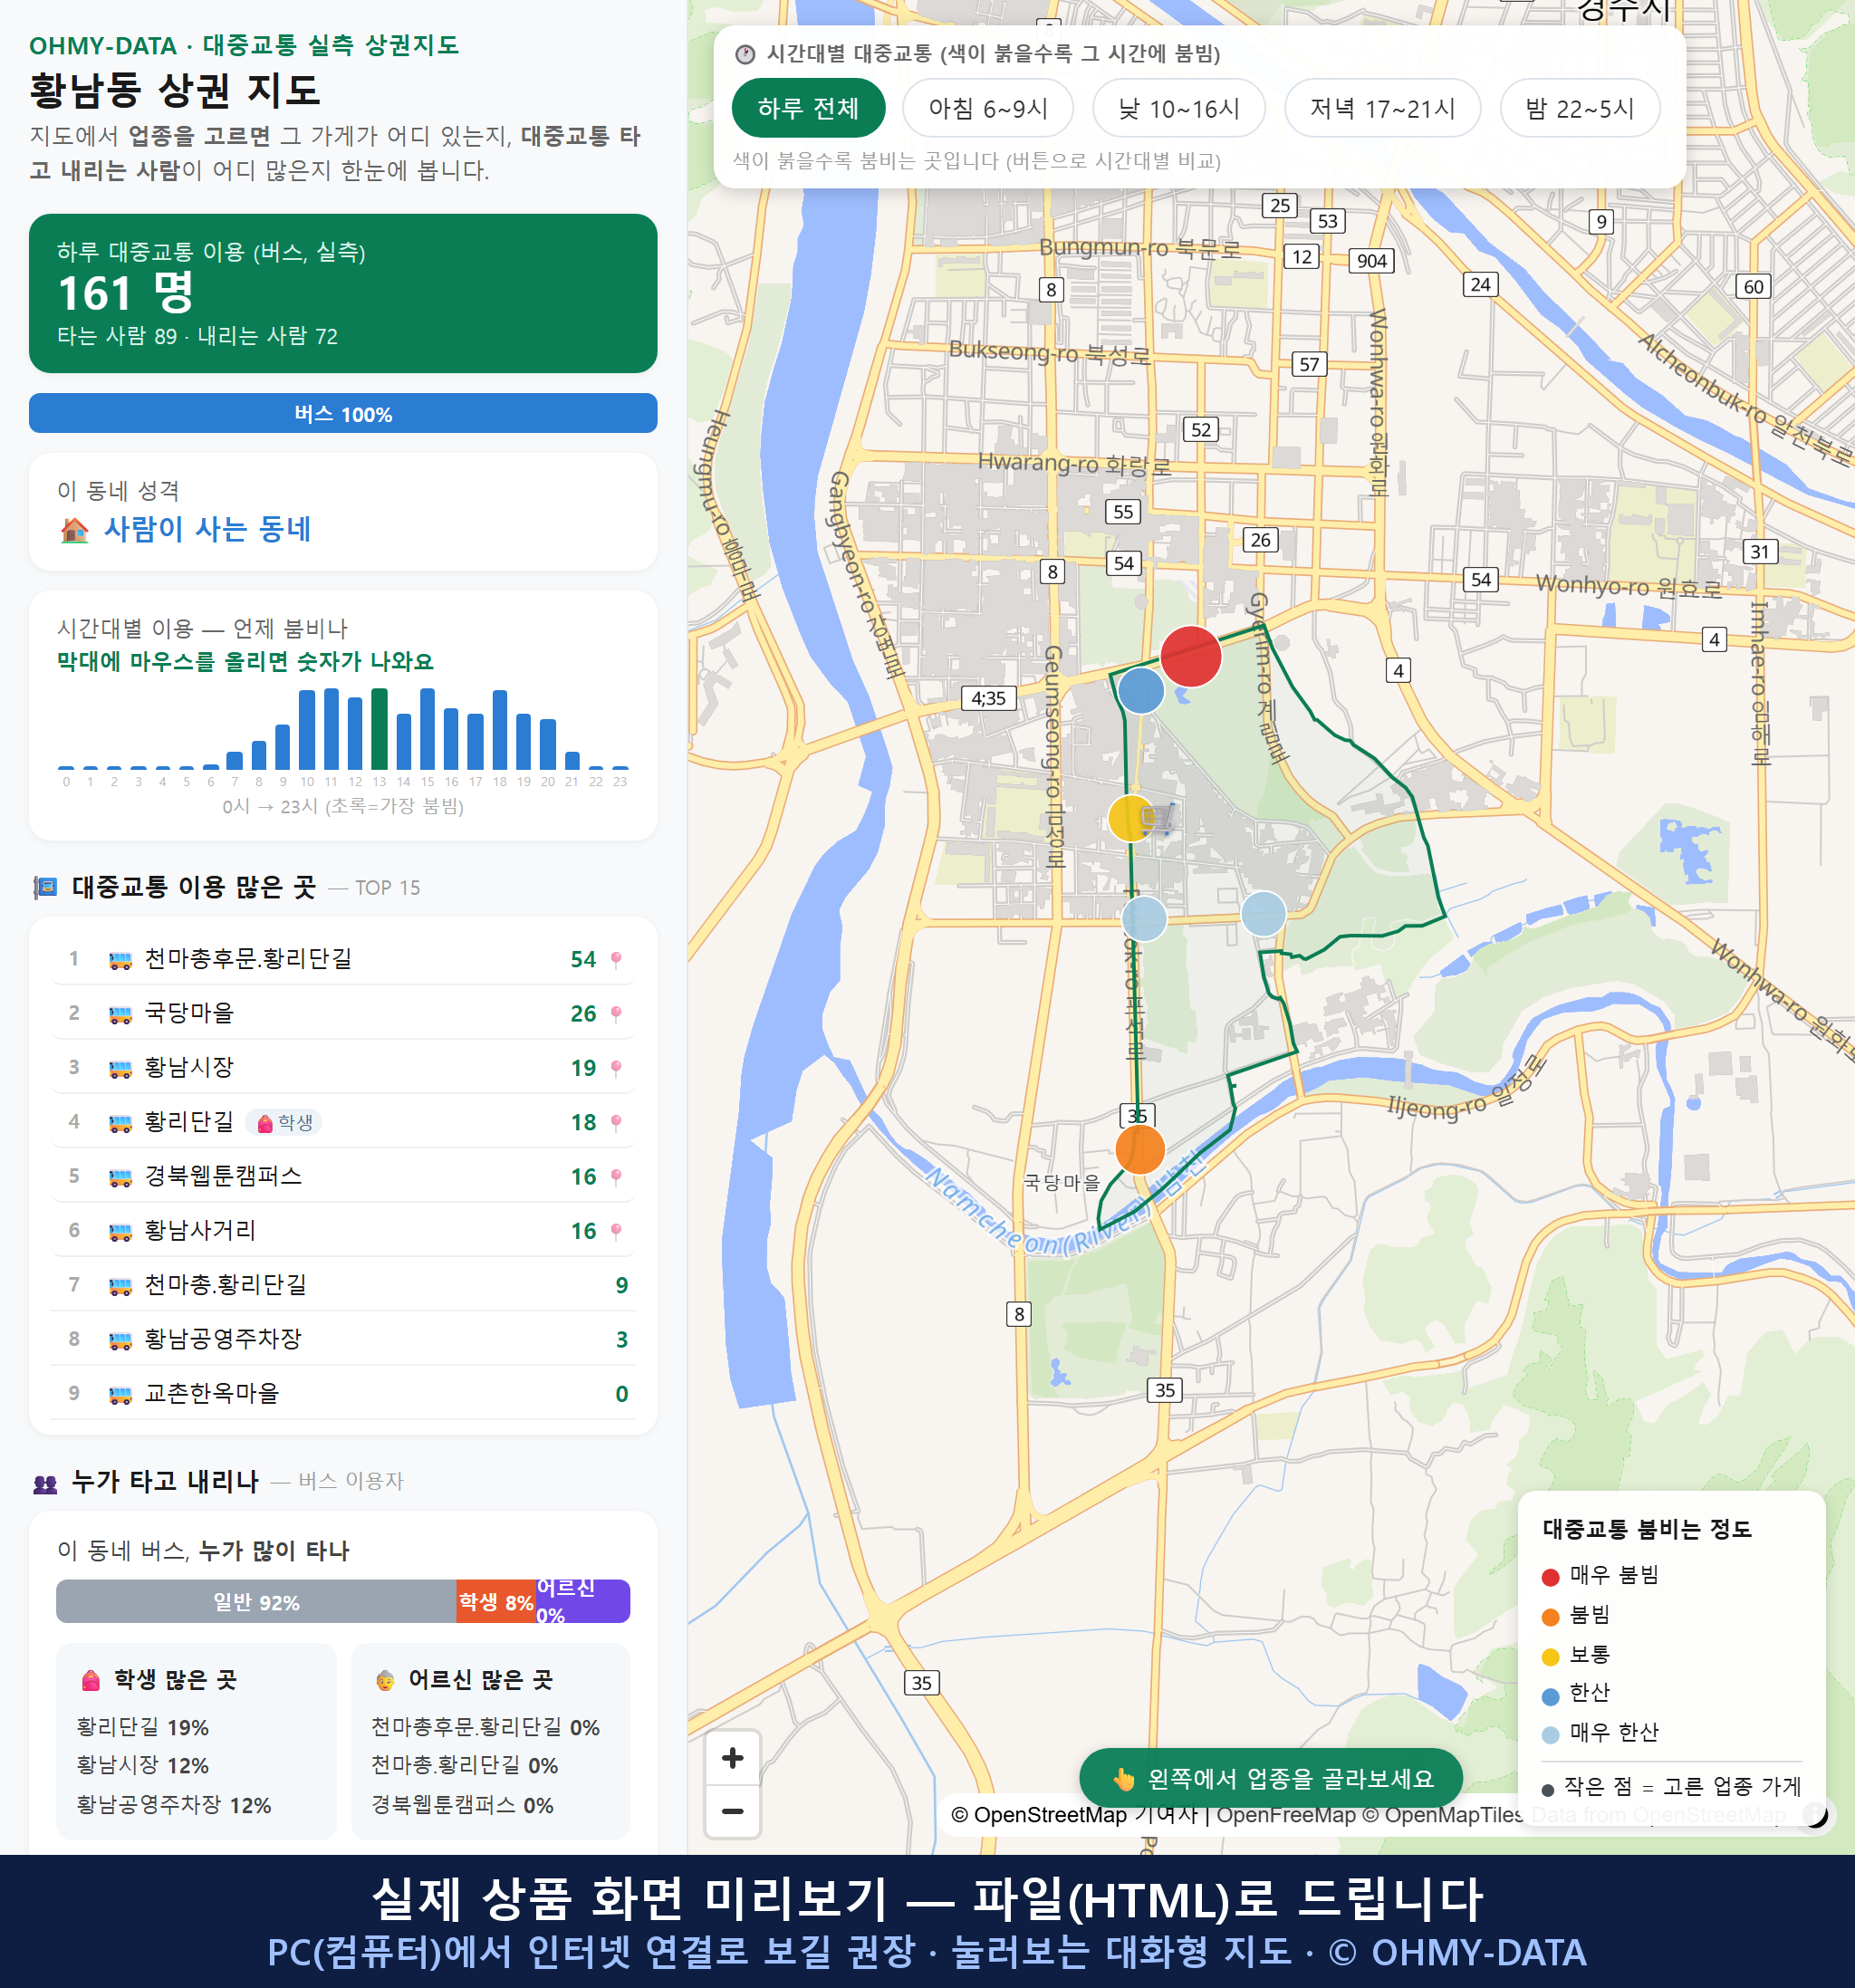Click the 왼쪽에서 업종을 골라보세요 hint button

[1270, 1778]
